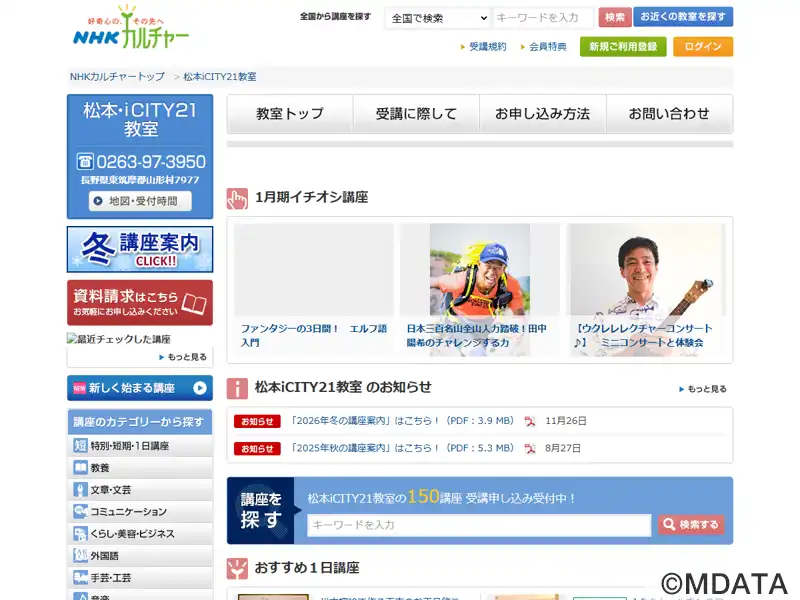Click the コミュニケーション category icon

coord(81,512)
